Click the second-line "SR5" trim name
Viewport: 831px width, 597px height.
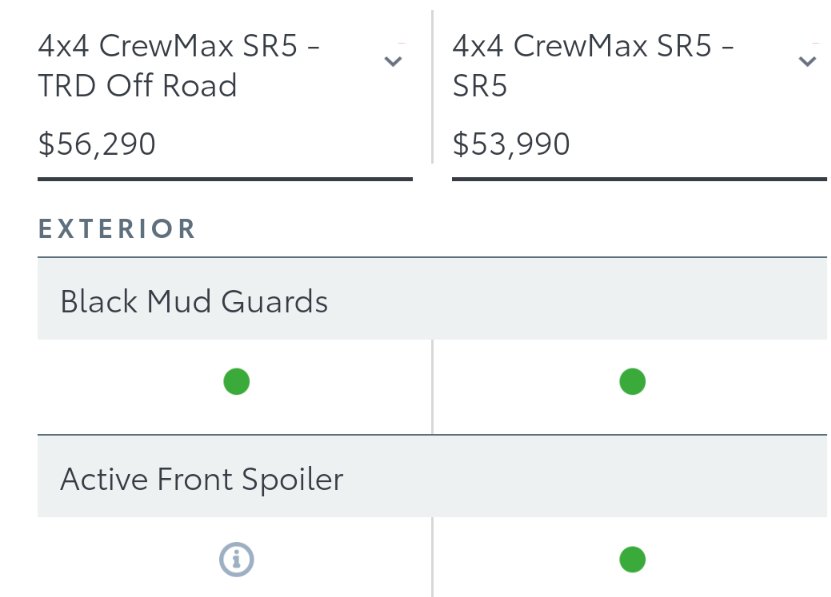(x=480, y=86)
